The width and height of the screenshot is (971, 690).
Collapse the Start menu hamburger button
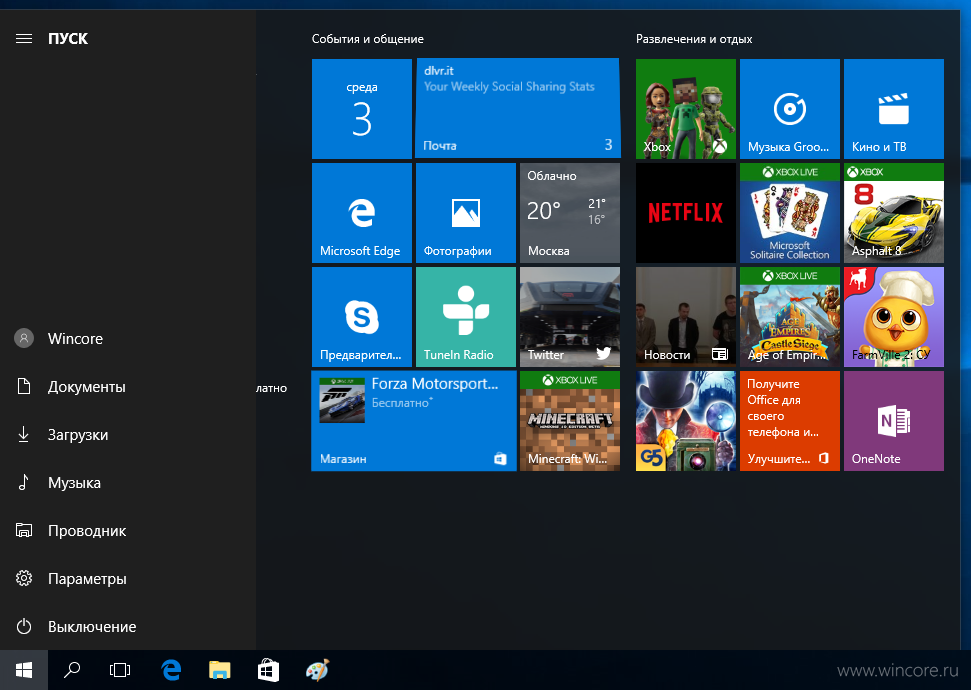click(24, 38)
